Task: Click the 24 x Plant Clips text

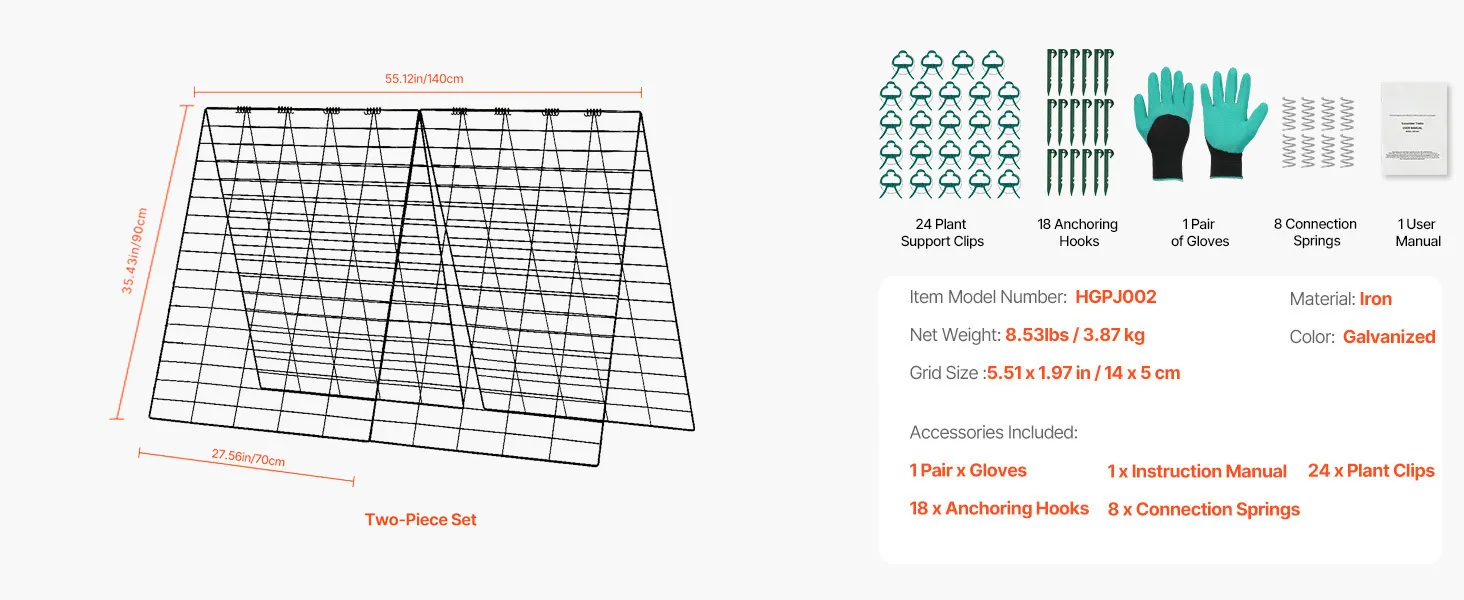Action: [x=1371, y=470]
